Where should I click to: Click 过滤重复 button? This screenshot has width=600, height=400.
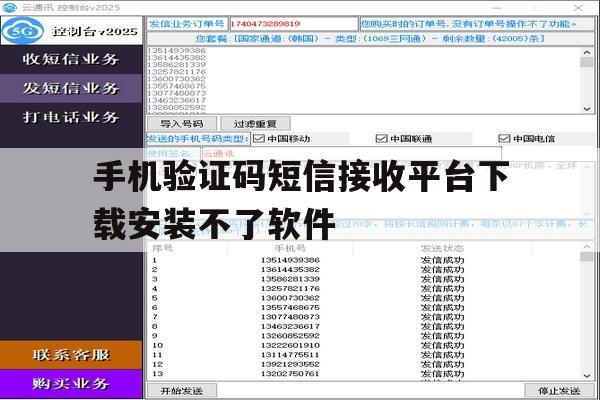[x=255, y=124]
